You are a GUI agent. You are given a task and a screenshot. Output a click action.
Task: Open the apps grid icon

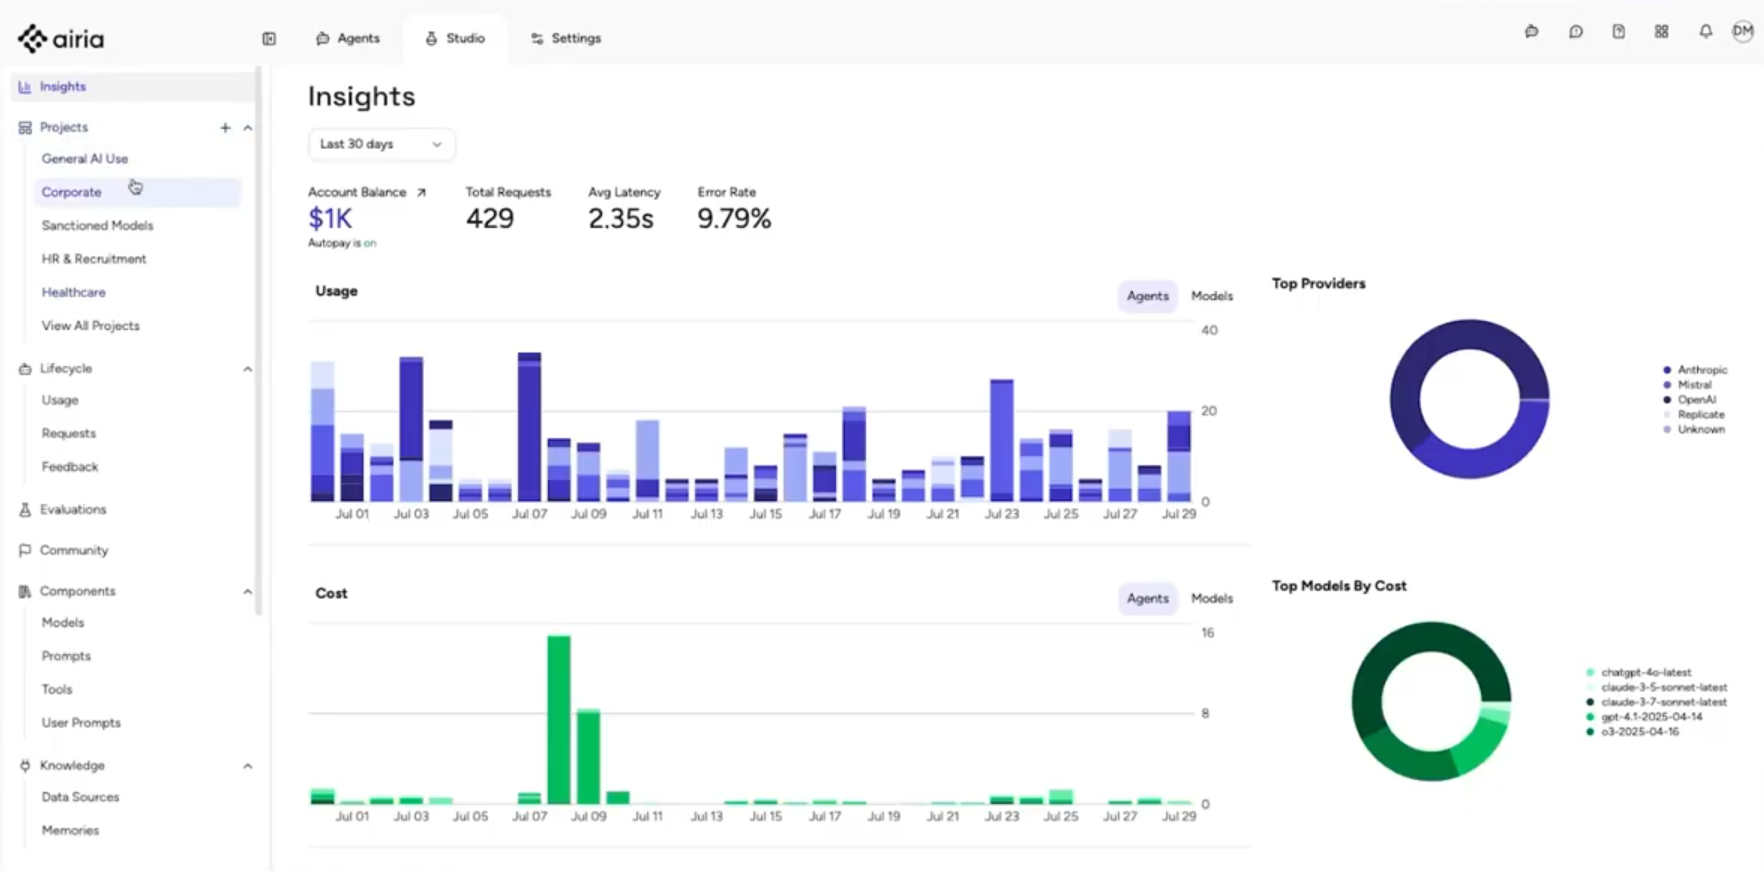pyautogui.click(x=1661, y=32)
